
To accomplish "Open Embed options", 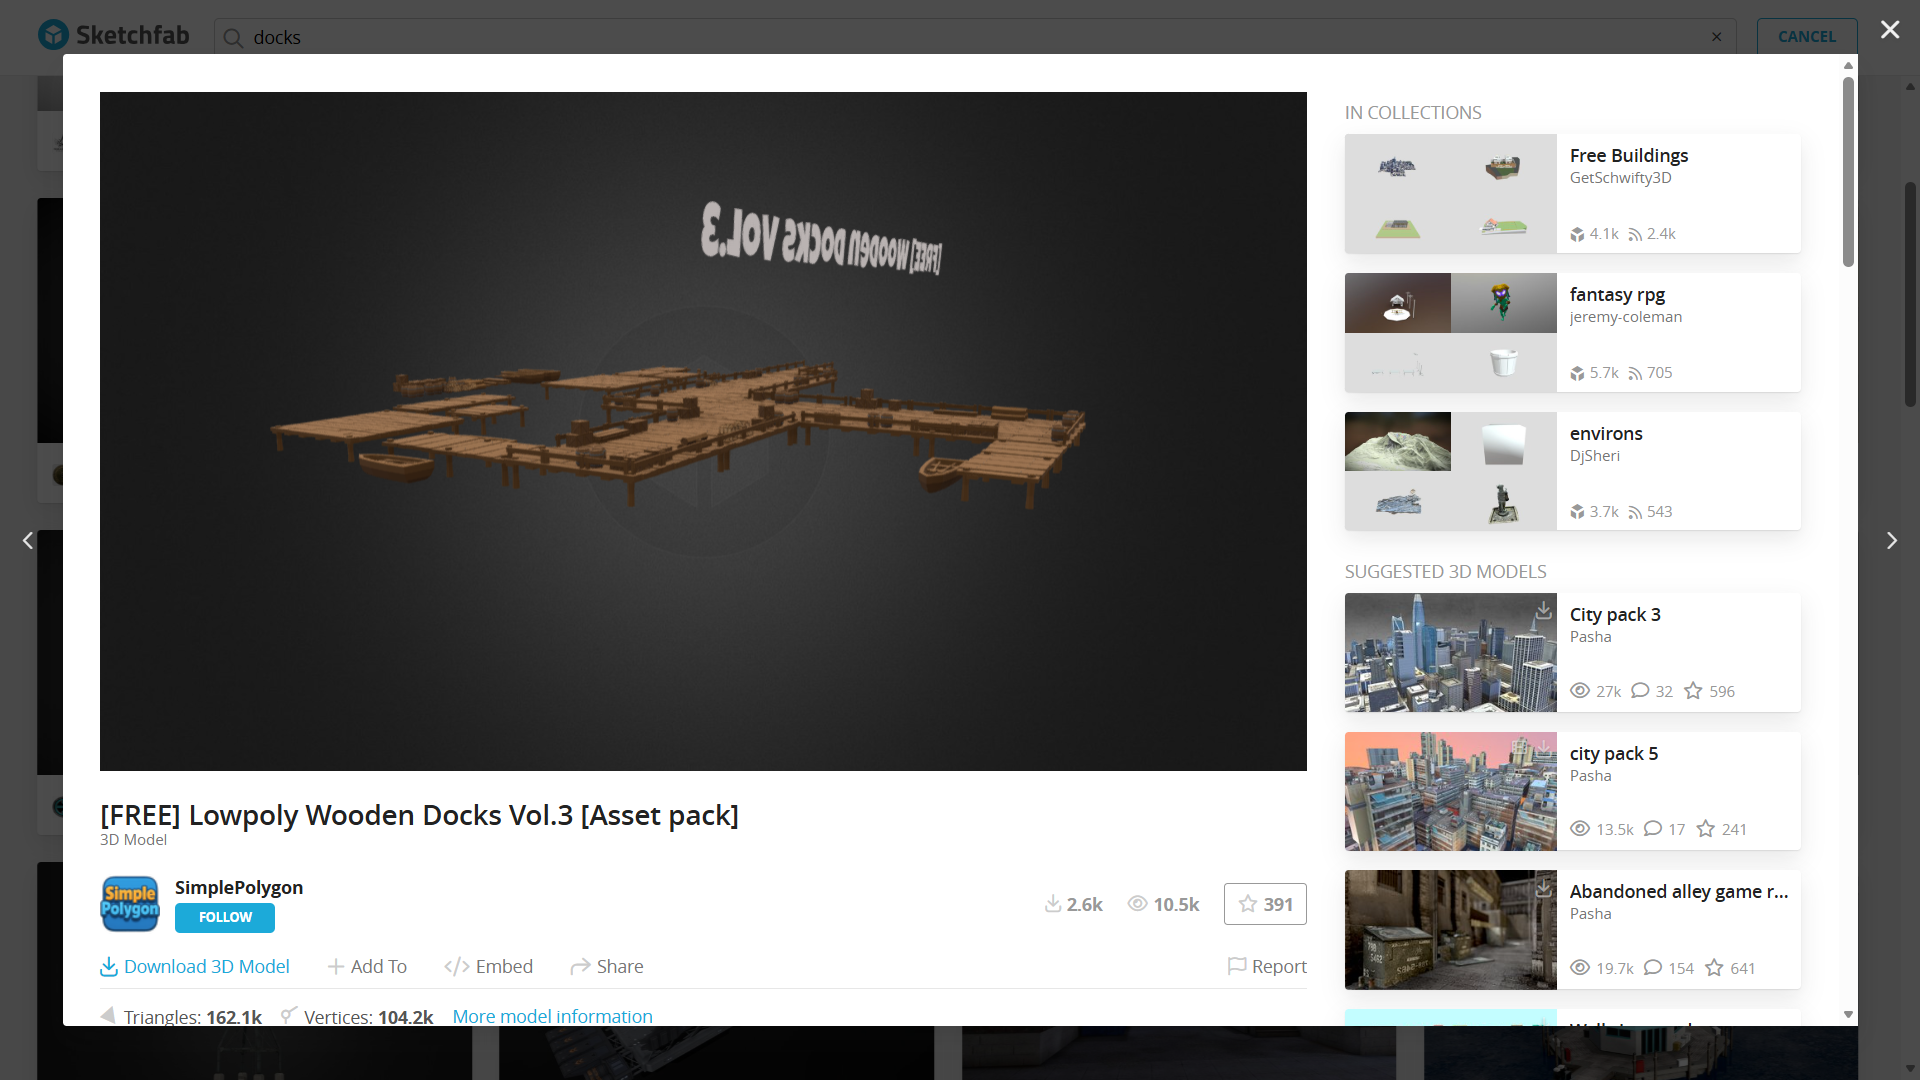I will tap(488, 966).
